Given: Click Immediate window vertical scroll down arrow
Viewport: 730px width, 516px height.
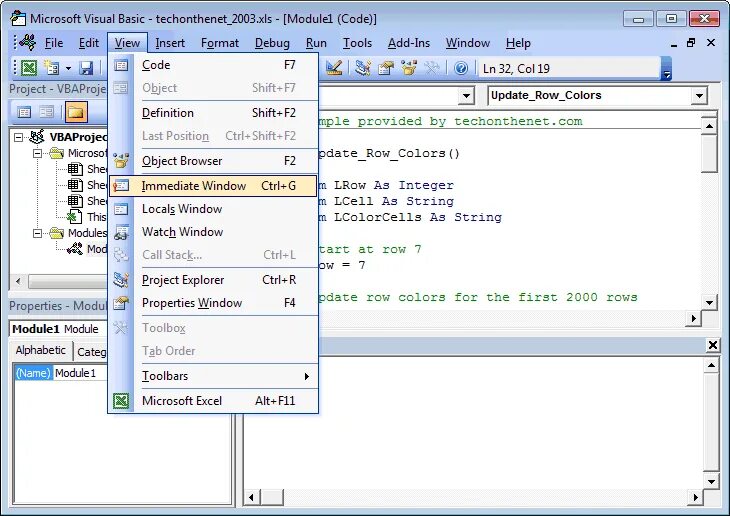Looking at the screenshot, I should [711, 482].
